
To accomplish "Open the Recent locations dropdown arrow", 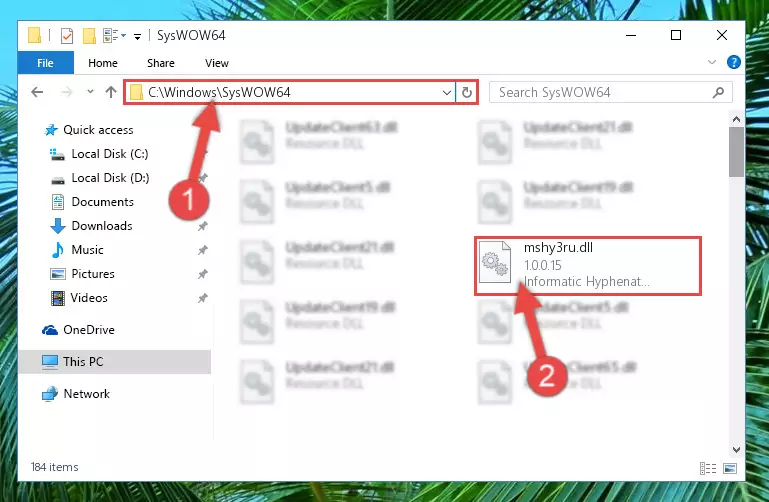I will point(90,92).
